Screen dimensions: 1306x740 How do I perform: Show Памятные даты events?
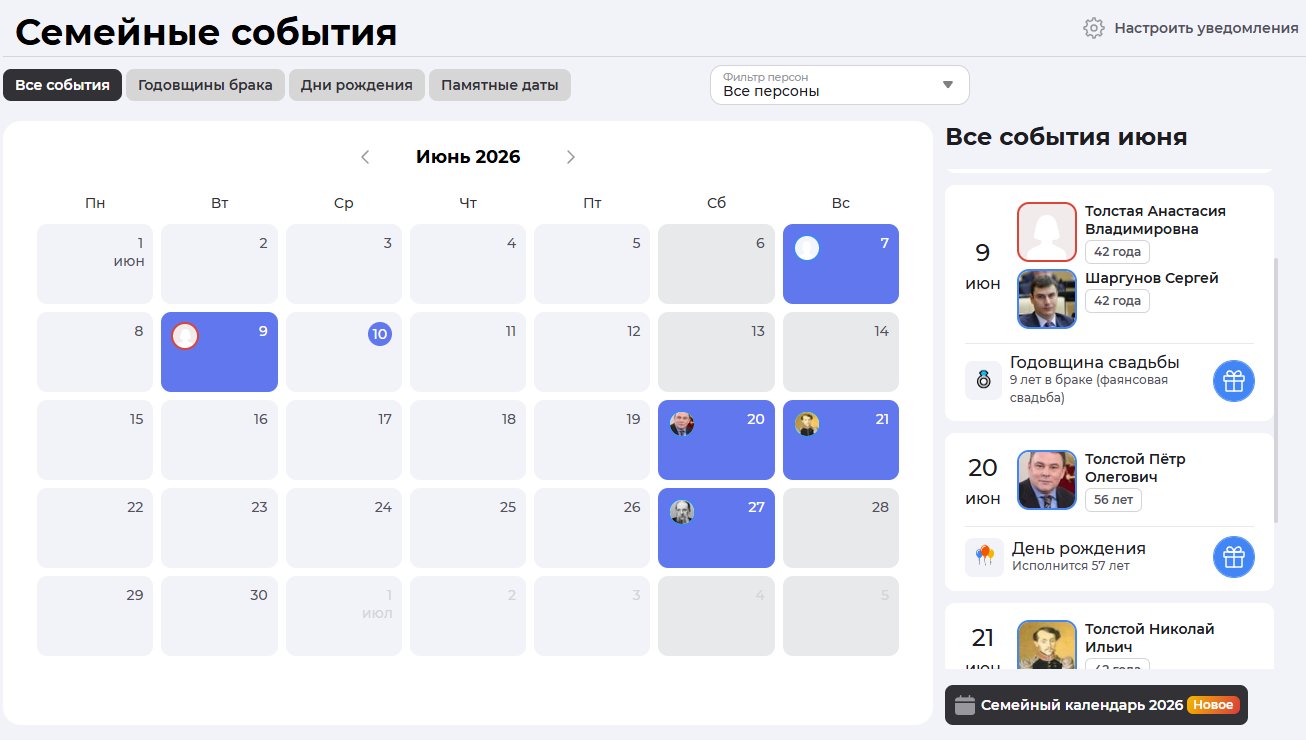[x=500, y=85]
